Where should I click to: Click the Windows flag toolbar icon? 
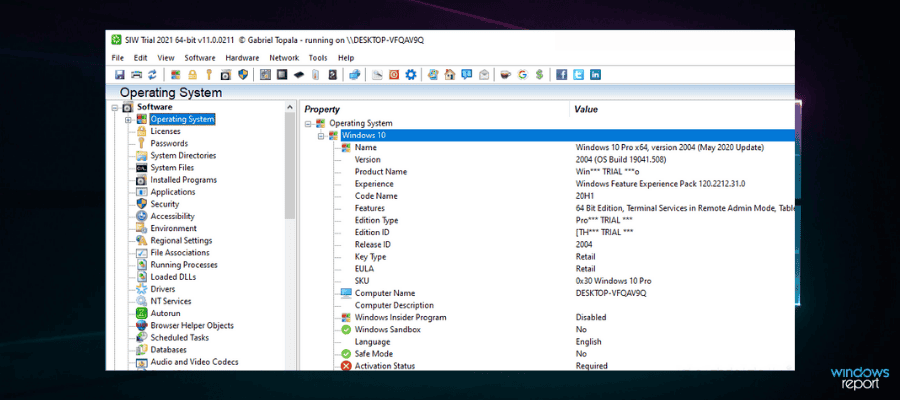pos(176,75)
